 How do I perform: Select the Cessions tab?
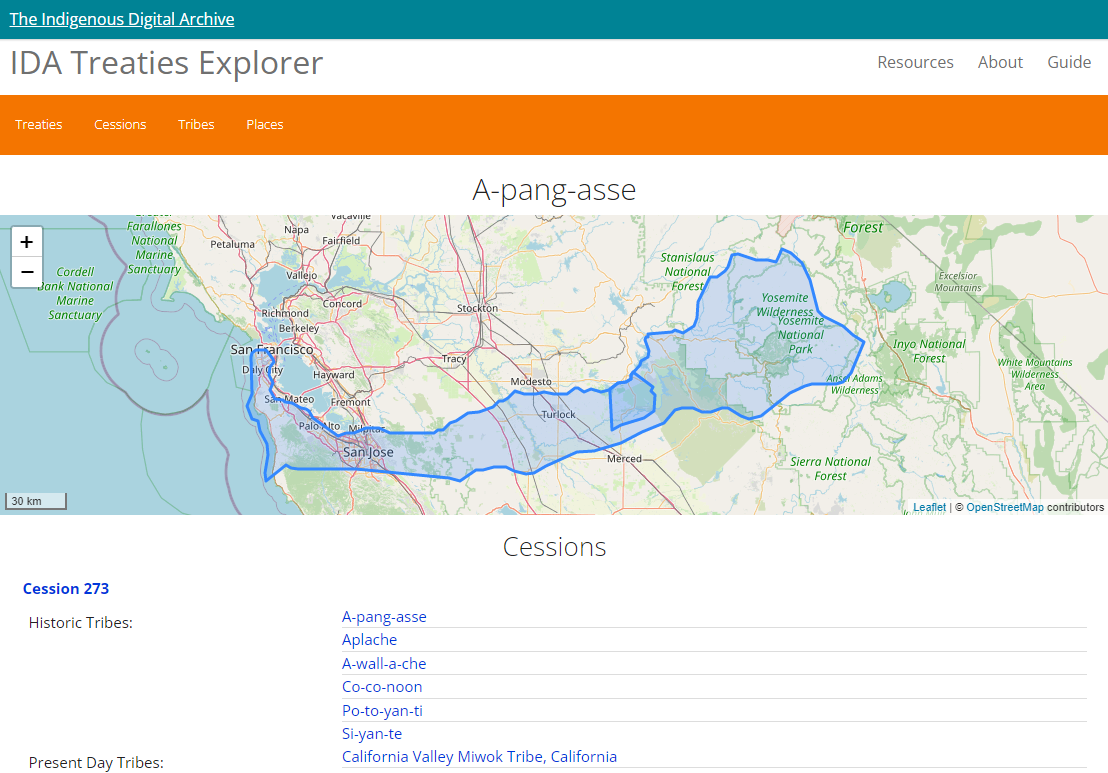click(120, 125)
